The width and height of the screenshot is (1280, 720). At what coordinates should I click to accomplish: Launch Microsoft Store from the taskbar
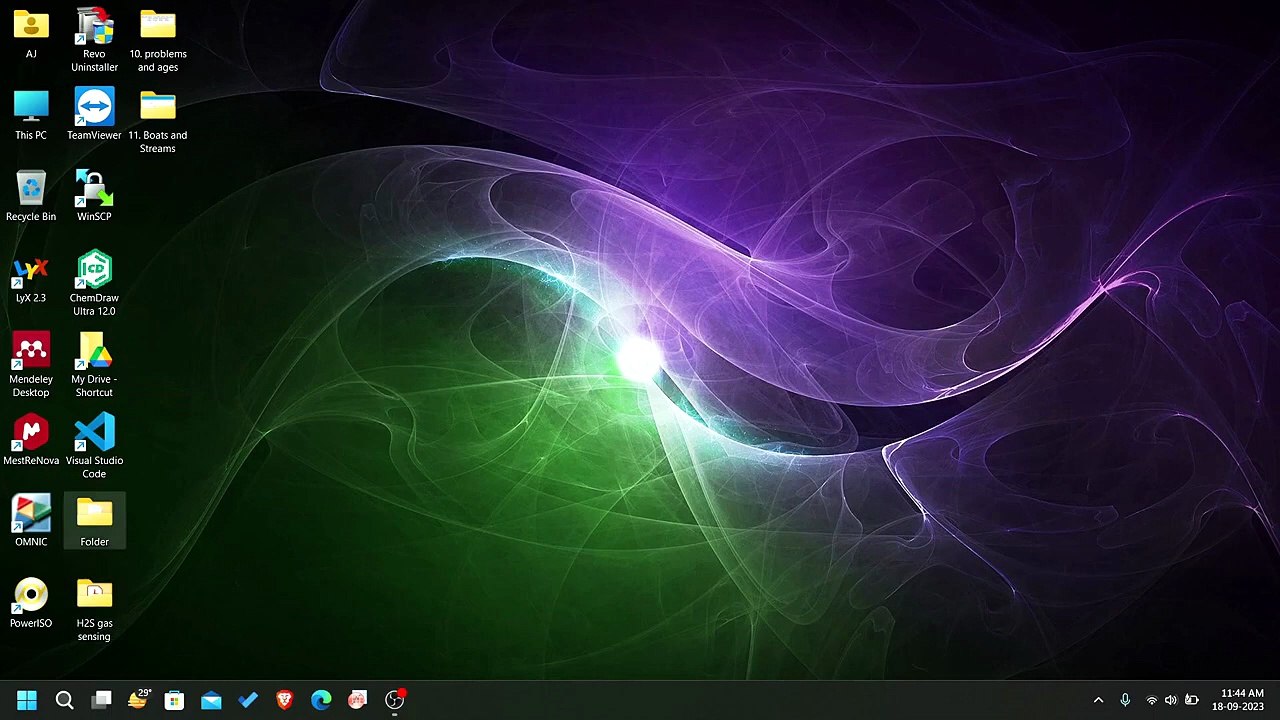click(x=174, y=700)
